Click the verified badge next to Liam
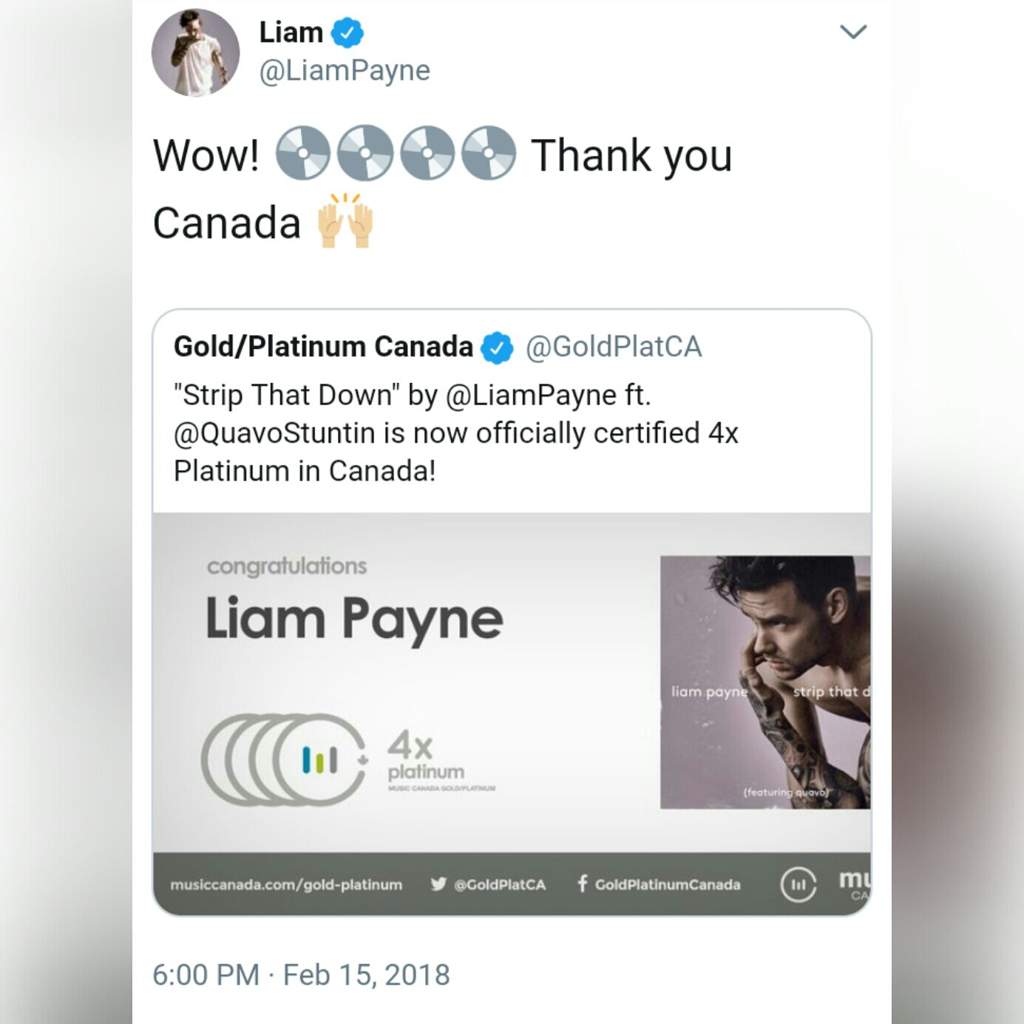 pos(347,33)
